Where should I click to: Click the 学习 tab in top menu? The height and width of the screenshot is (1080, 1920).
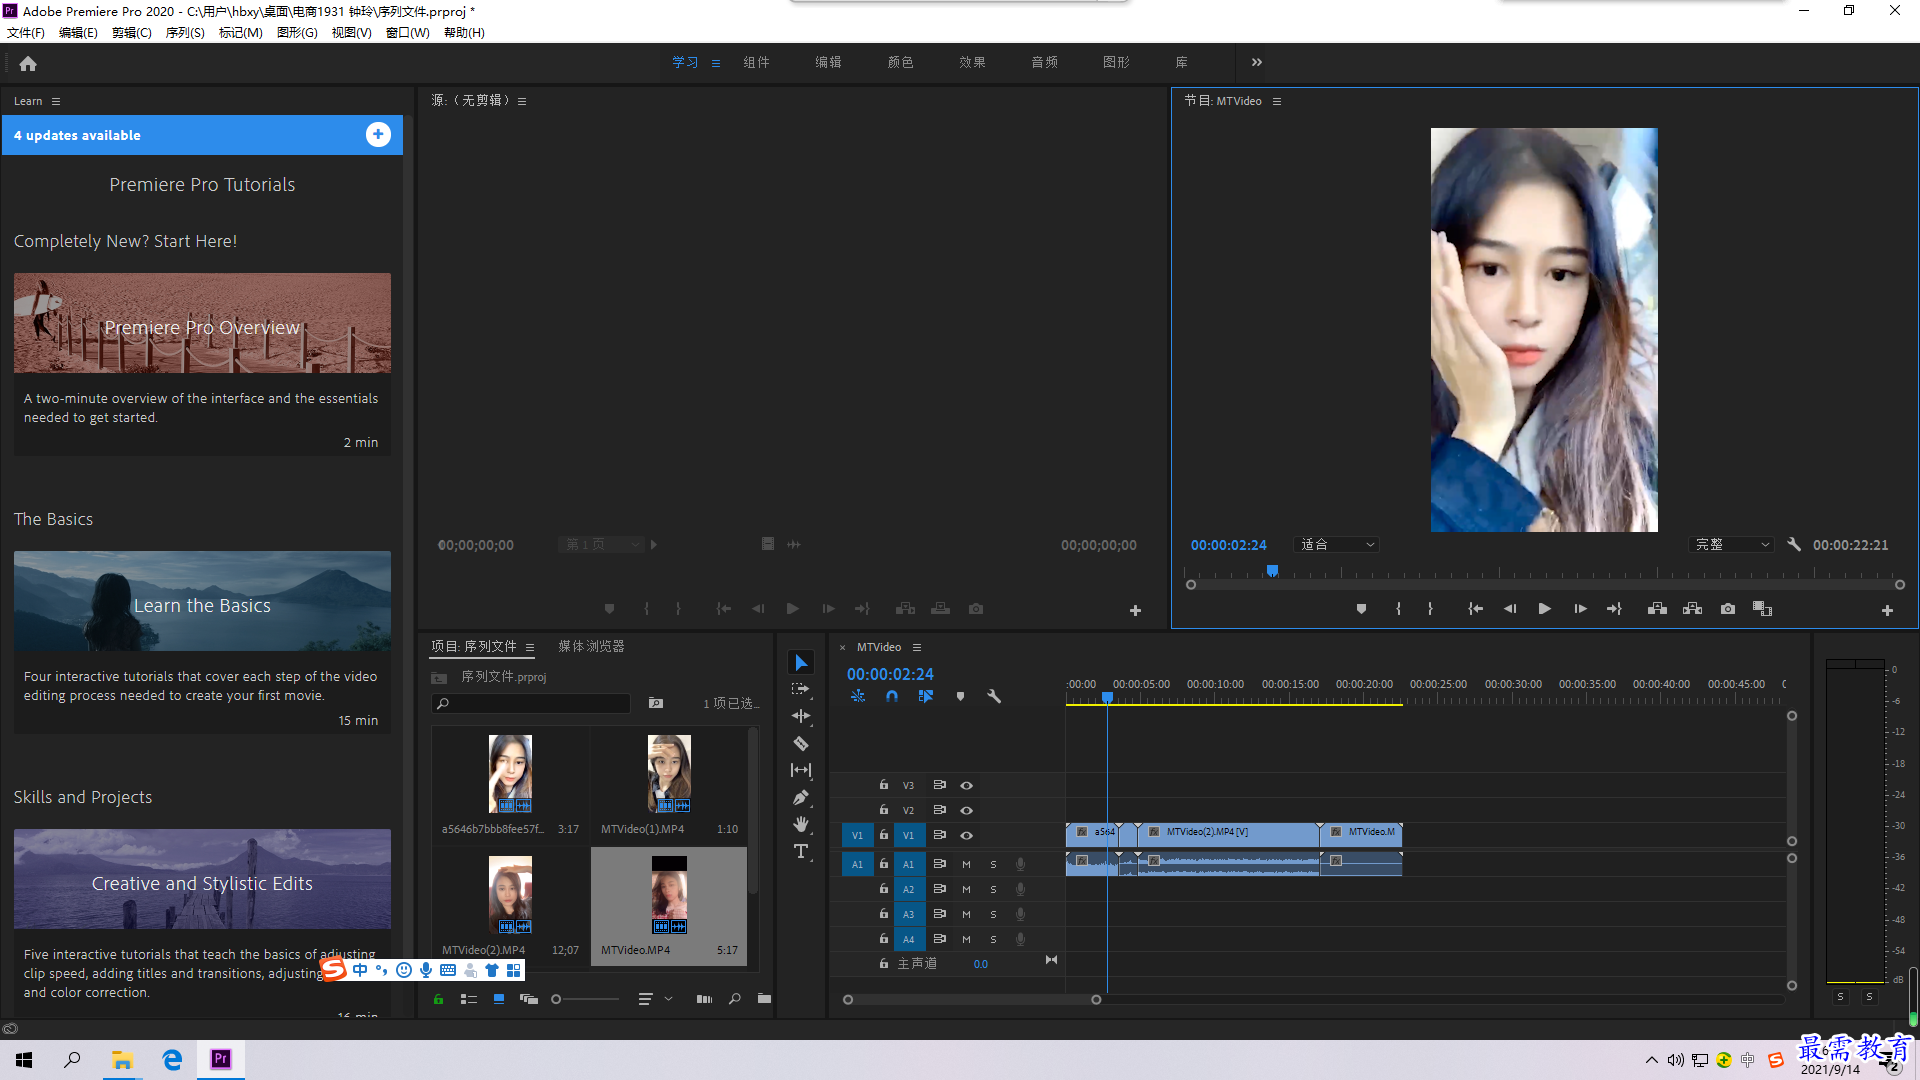tap(686, 62)
